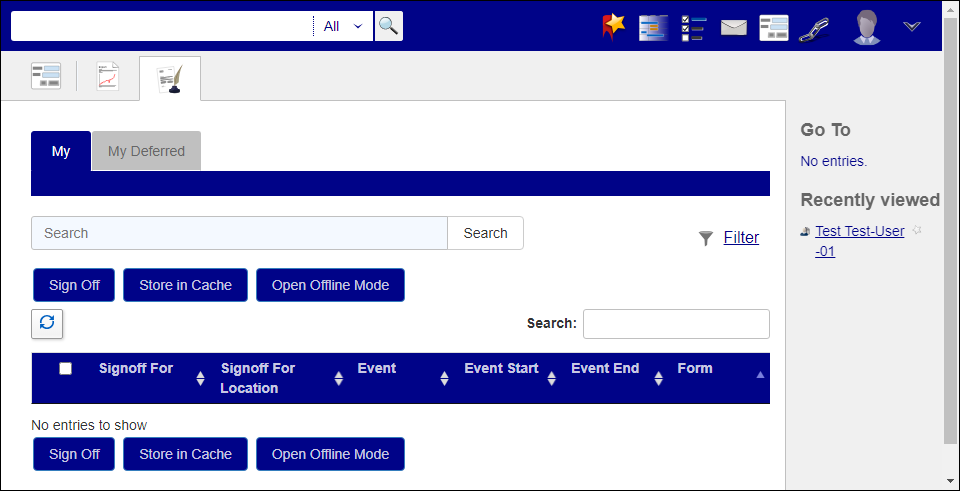Image resolution: width=960 pixels, height=491 pixels.
Task: Click the table Search input box
Action: tap(676, 324)
